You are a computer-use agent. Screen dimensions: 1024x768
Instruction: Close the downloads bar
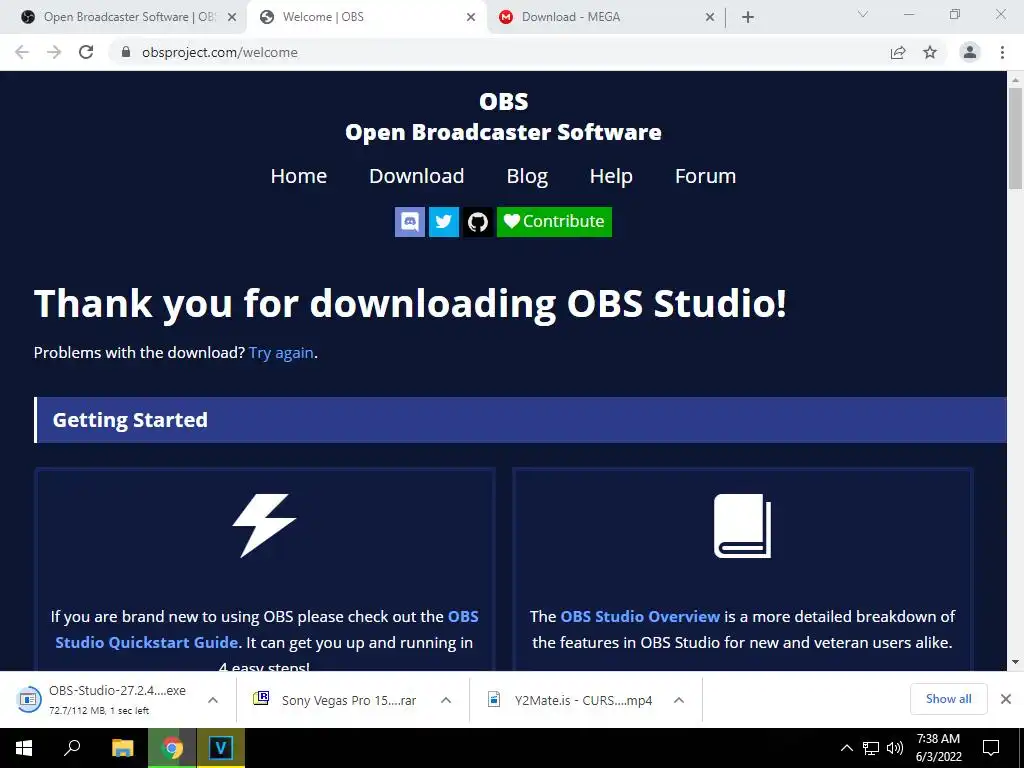tap(1006, 699)
